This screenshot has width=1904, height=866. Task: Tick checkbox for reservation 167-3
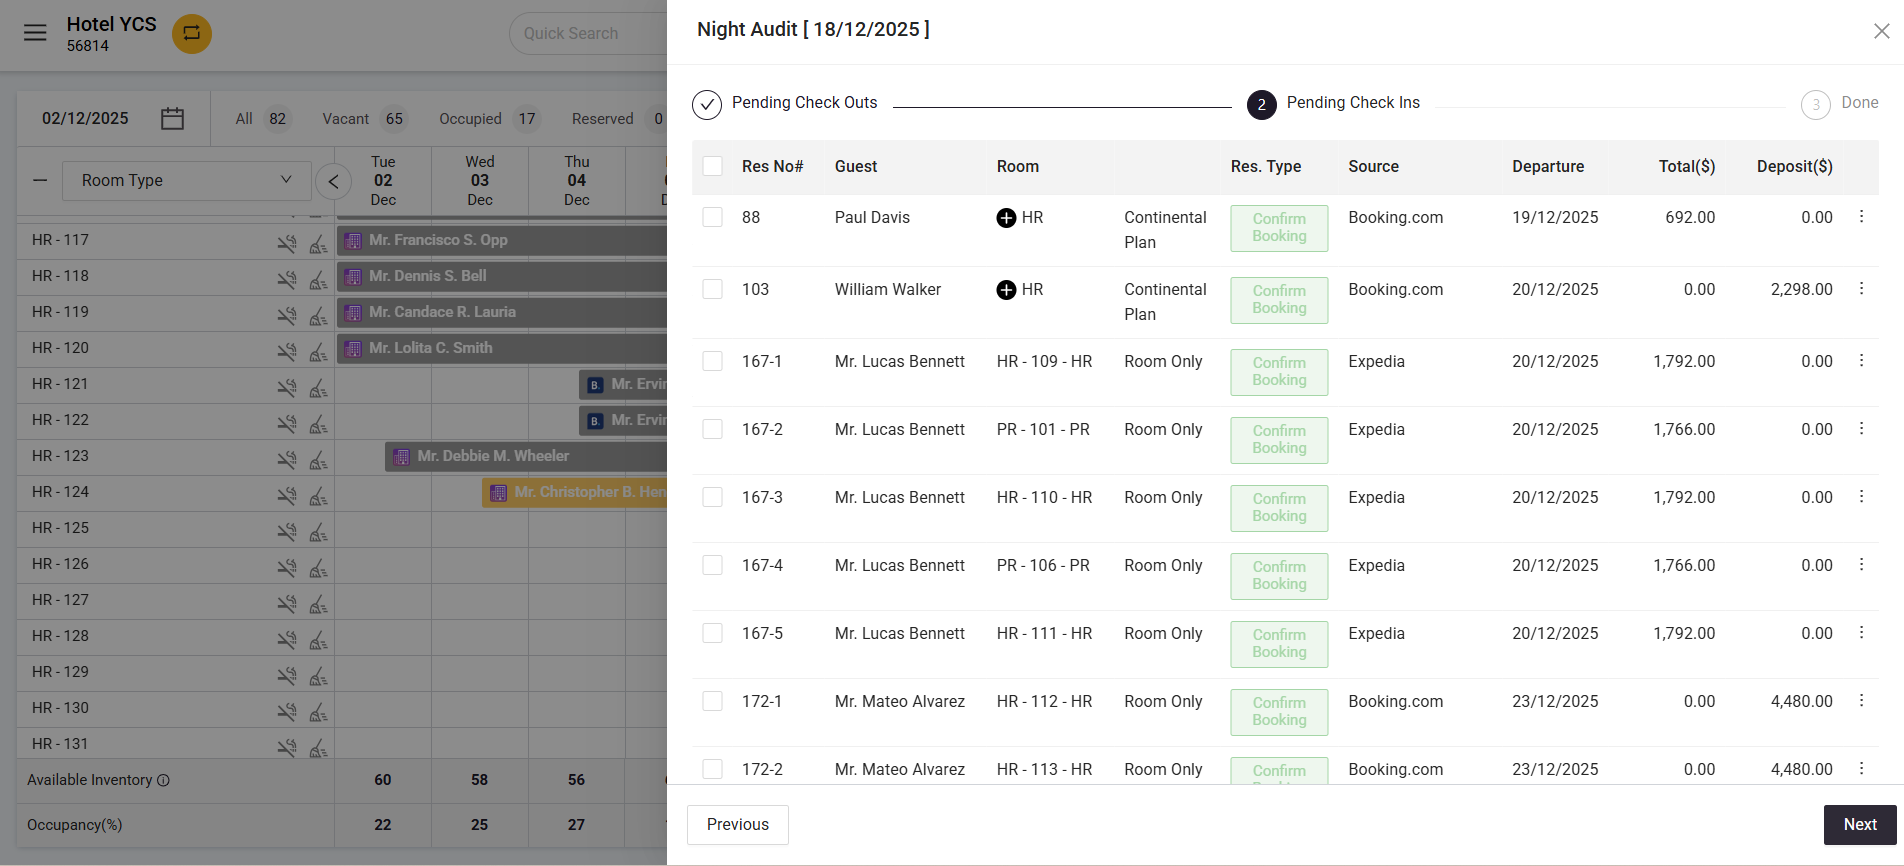(x=712, y=497)
